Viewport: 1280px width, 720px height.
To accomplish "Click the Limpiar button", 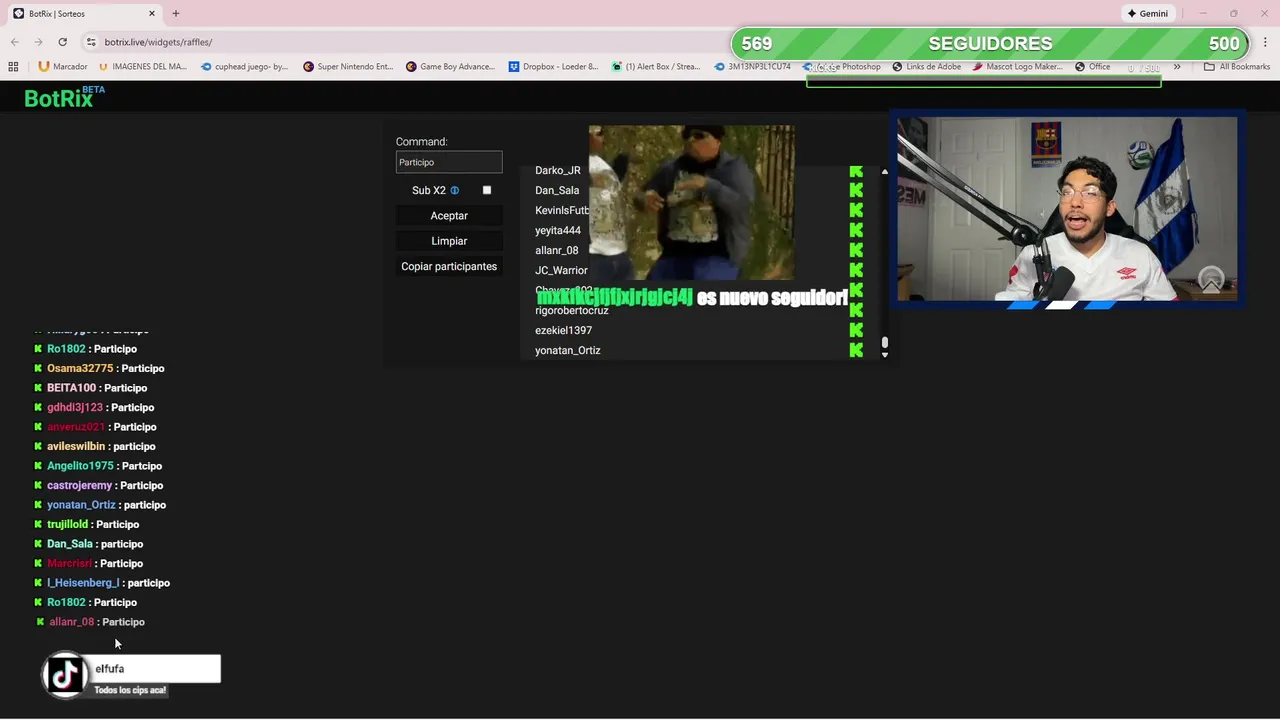I will 449,241.
